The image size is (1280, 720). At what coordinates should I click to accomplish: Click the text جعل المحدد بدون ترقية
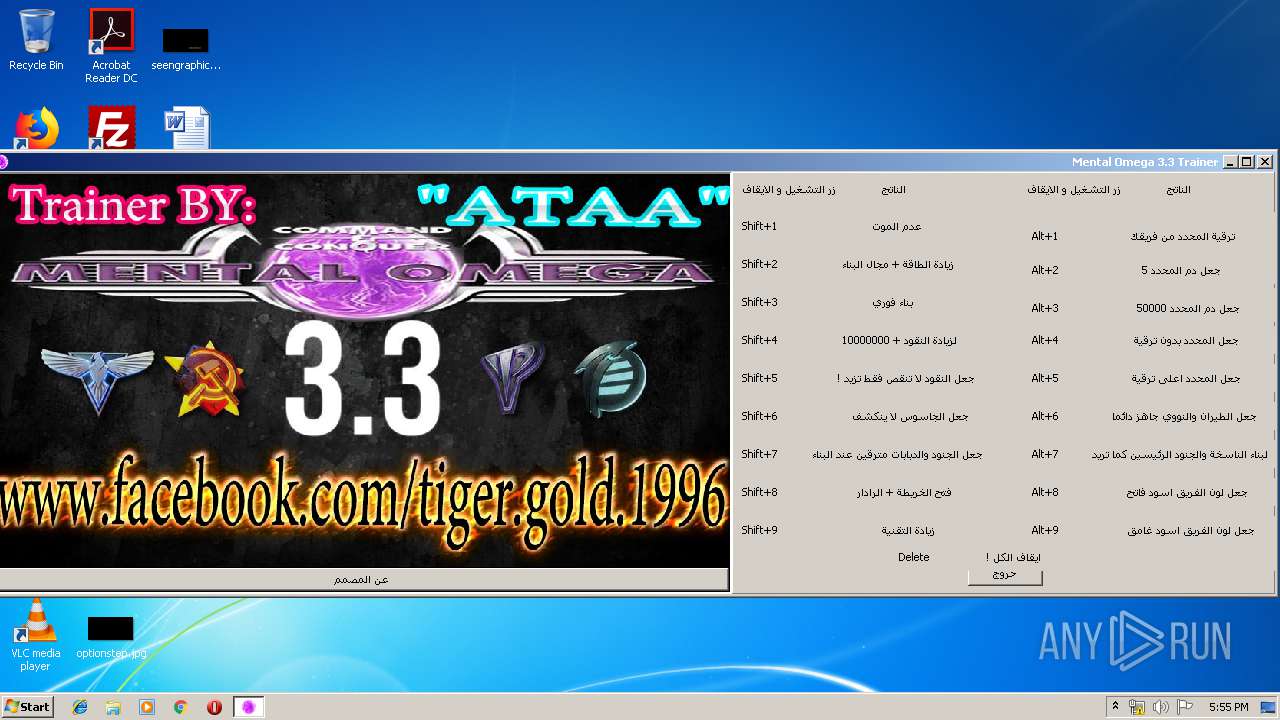pos(1186,341)
